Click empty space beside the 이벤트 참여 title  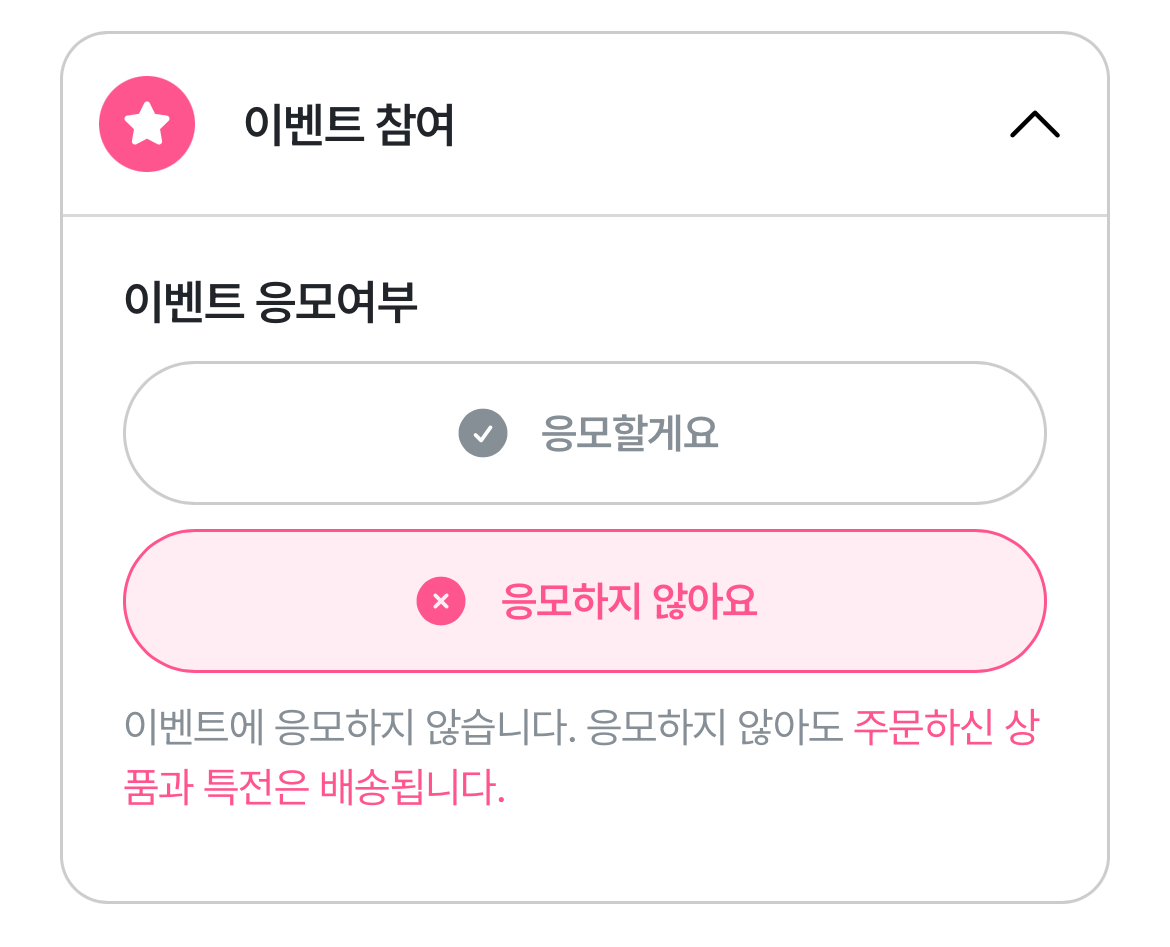[720, 125]
